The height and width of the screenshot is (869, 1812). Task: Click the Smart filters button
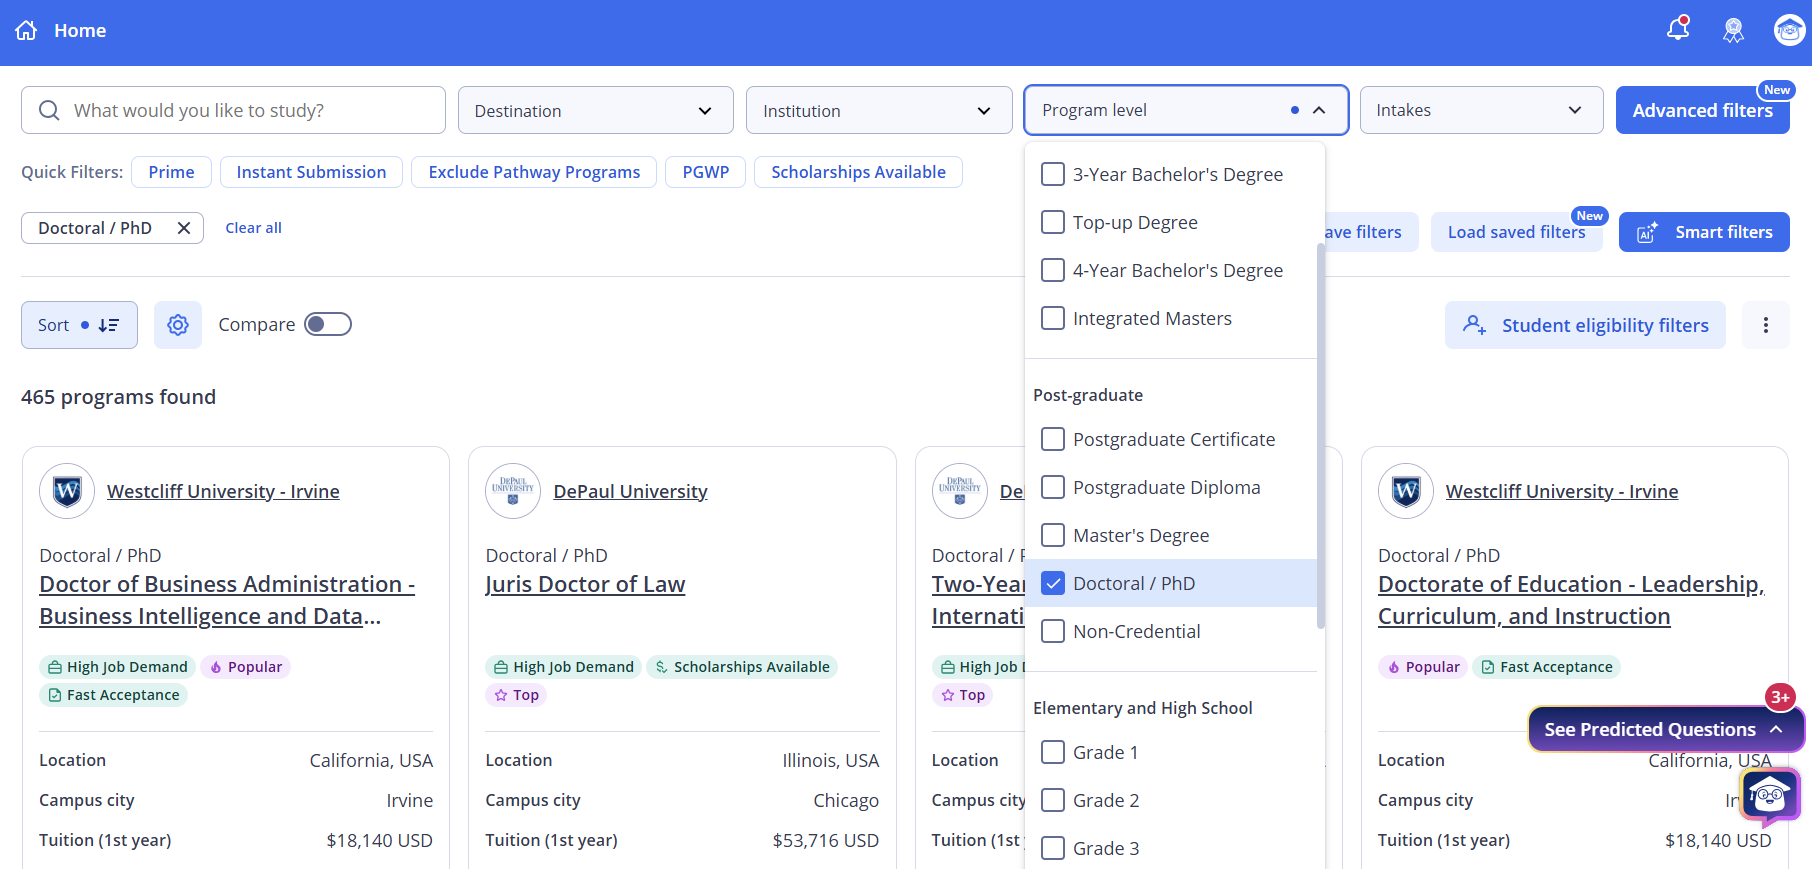1704,232
